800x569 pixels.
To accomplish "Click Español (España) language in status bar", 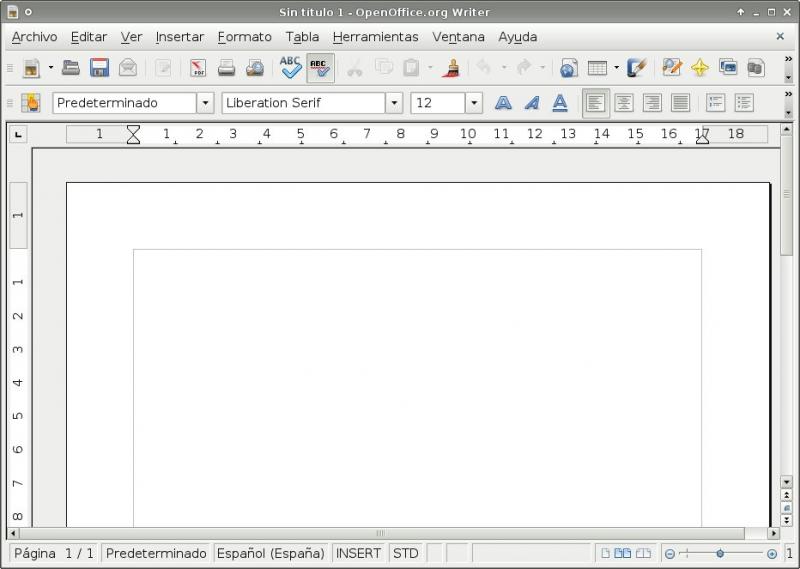I will [270, 554].
